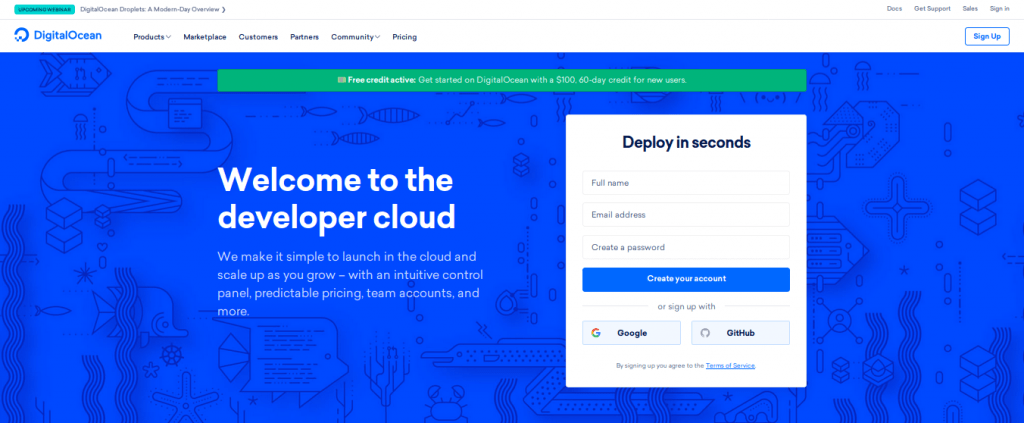Image resolution: width=1024 pixels, height=423 pixels.
Task: Click 'Welcome to the developer cloud' heading
Action: (336, 198)
